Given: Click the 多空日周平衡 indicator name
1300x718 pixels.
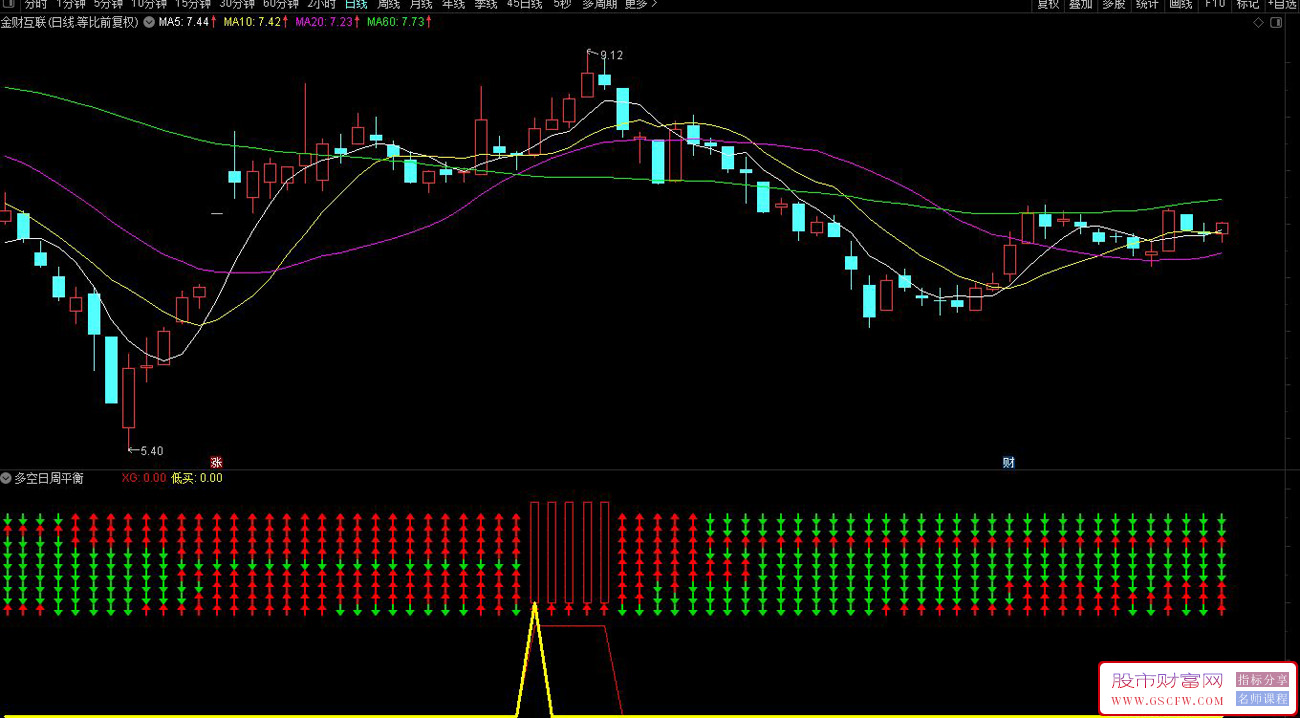Looking at the screenshot, I should click(x=49, y=478).
